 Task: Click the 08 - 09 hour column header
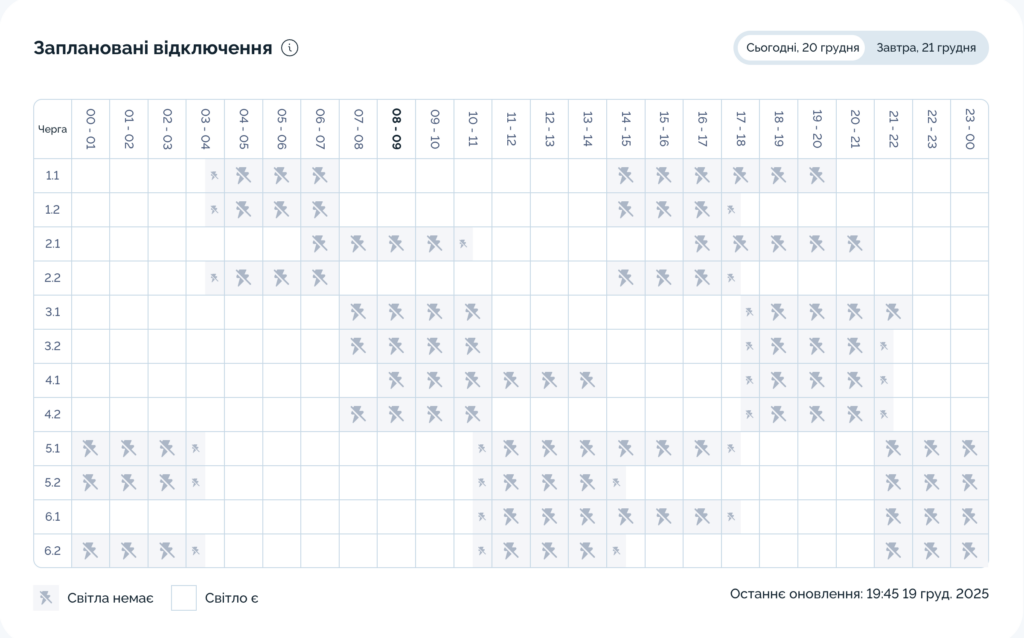(396, 129)
